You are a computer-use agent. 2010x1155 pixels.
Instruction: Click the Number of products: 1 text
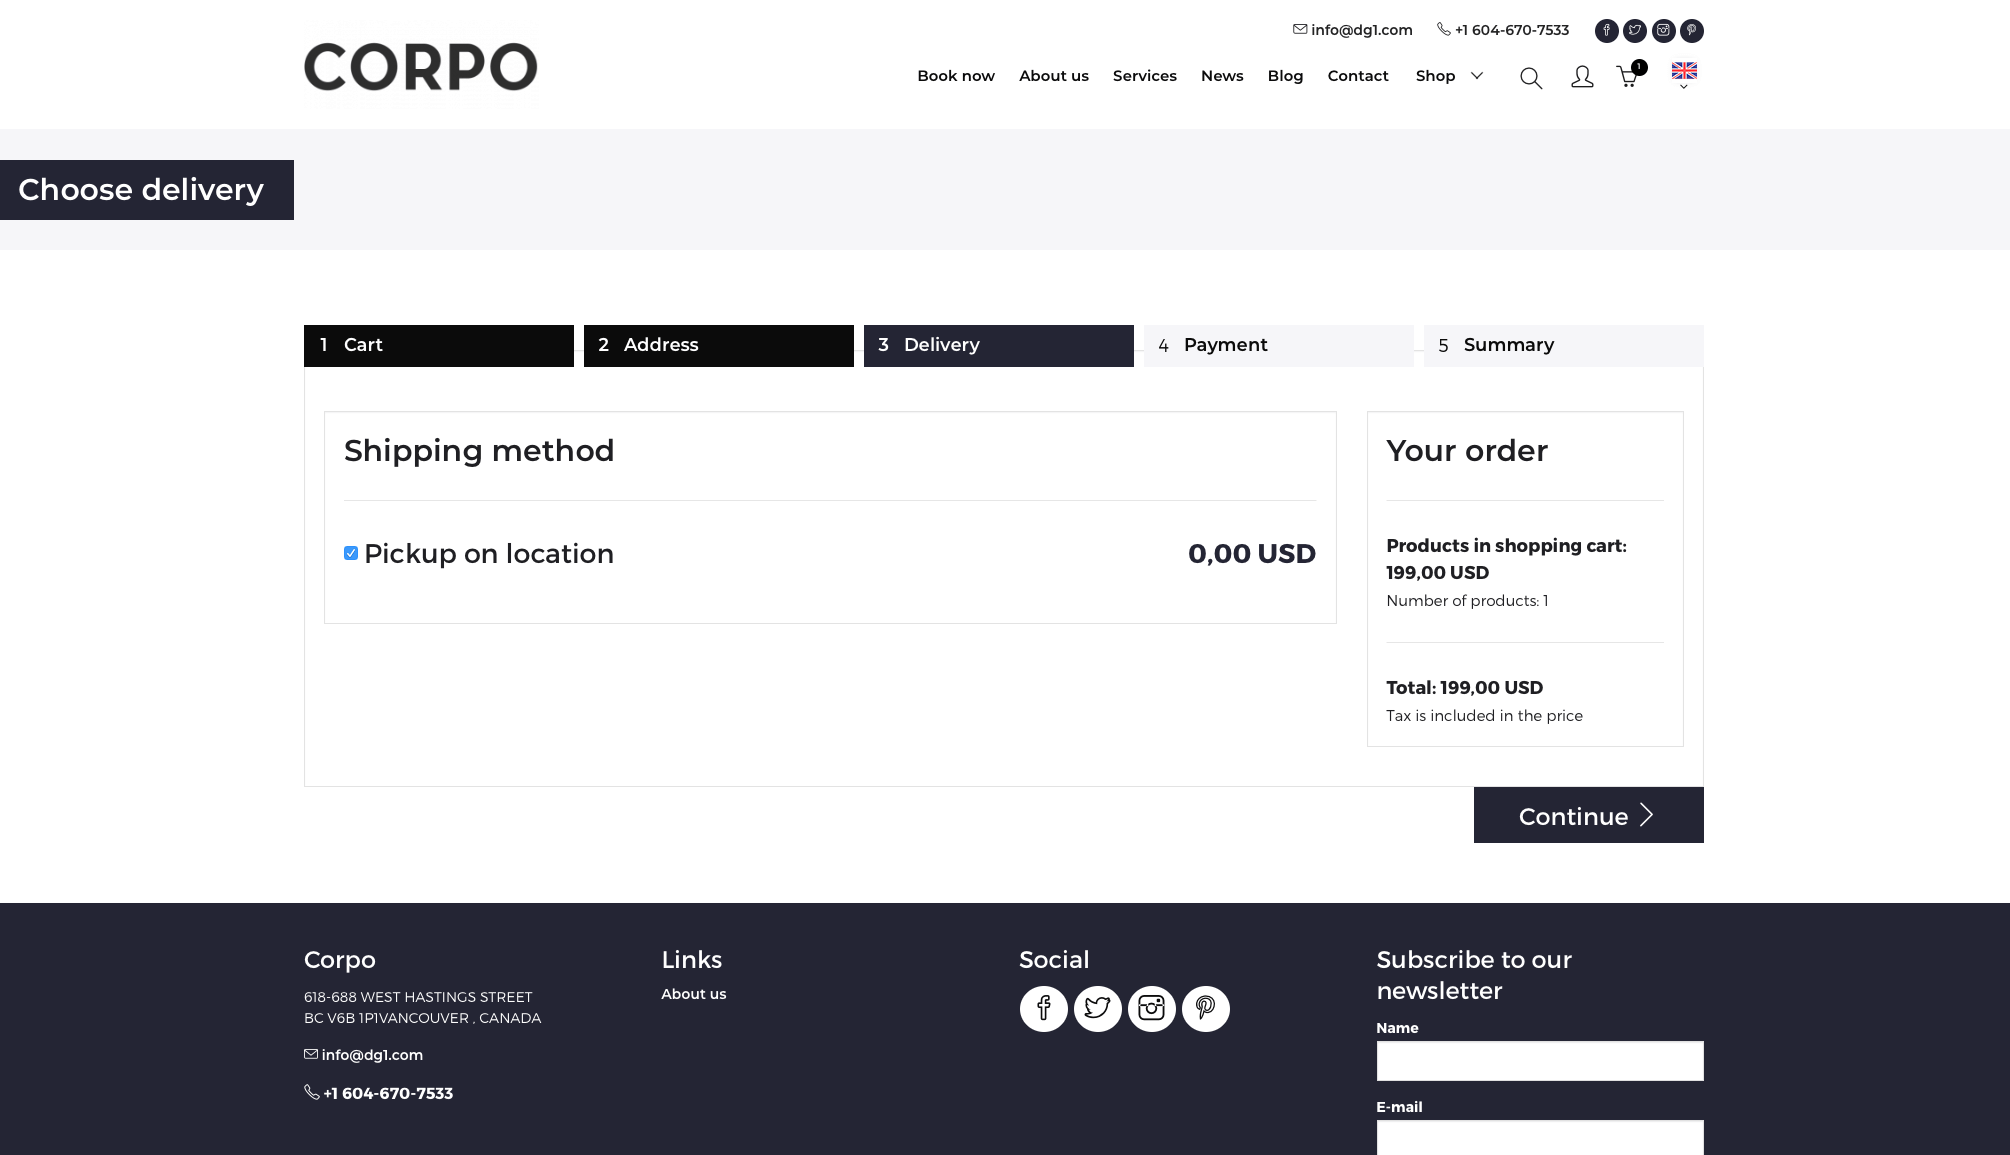click(1467, 601)
